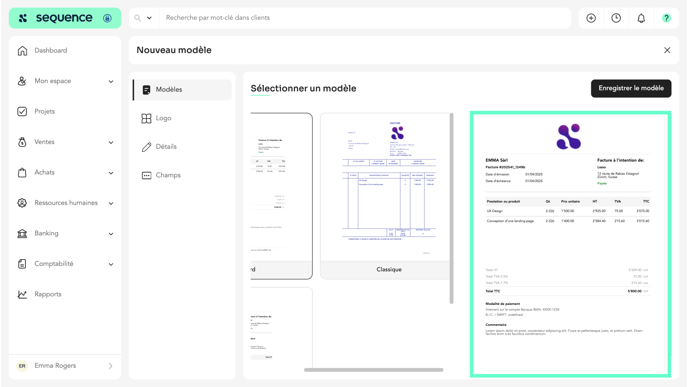Open the search filter dropdown arrow

149,18
